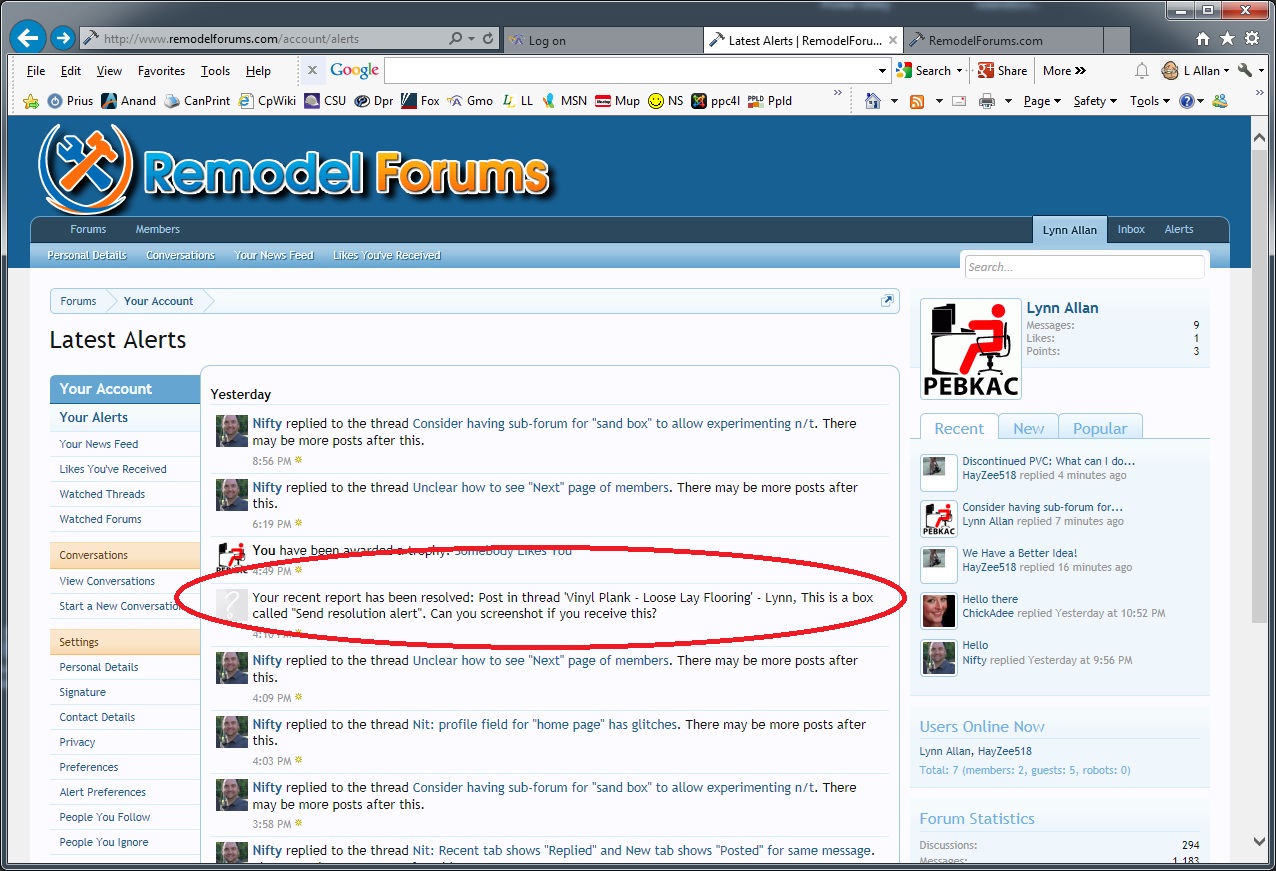Open the L Allan Google account dropdown
Image resolution: width=1276 pixels, height=871 pixels.
tap(1196, 71)
